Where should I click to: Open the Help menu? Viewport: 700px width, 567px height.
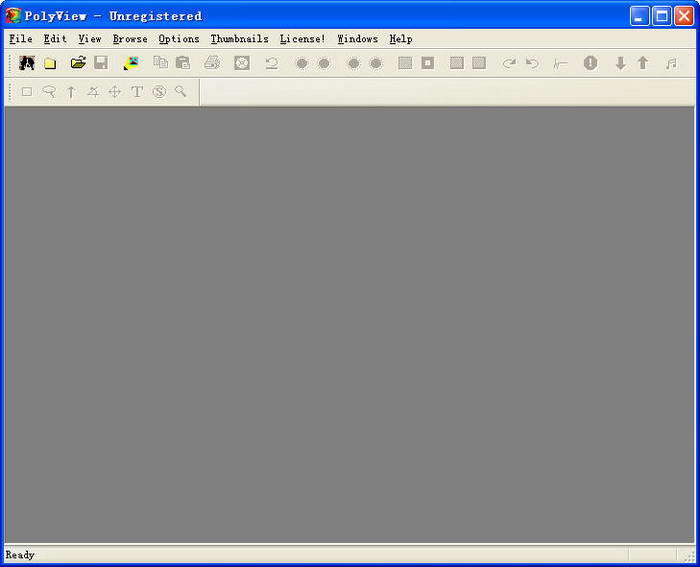pyautogui.click(x=401, y=39)
